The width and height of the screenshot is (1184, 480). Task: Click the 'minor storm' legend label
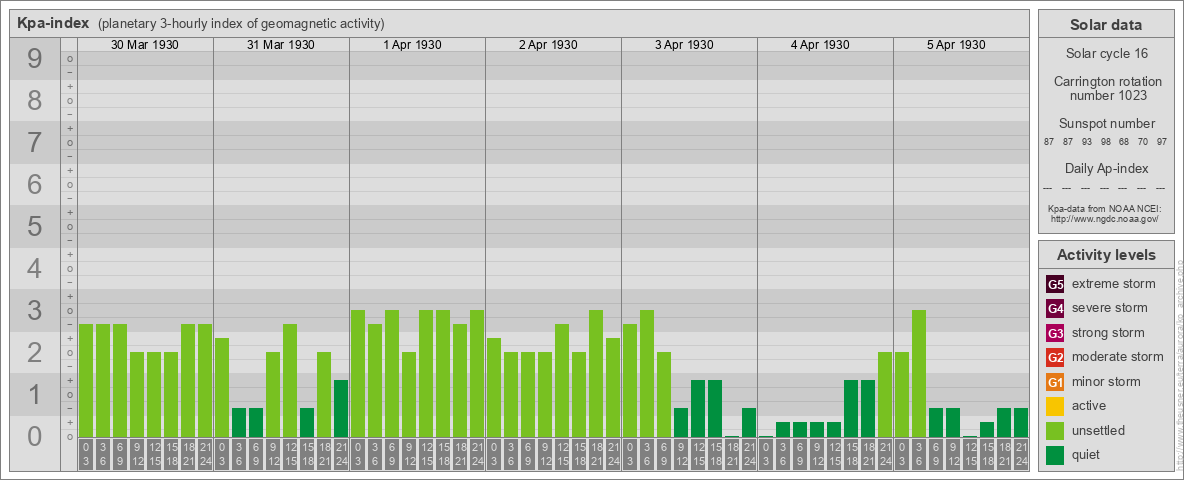tap(1106, 382)
